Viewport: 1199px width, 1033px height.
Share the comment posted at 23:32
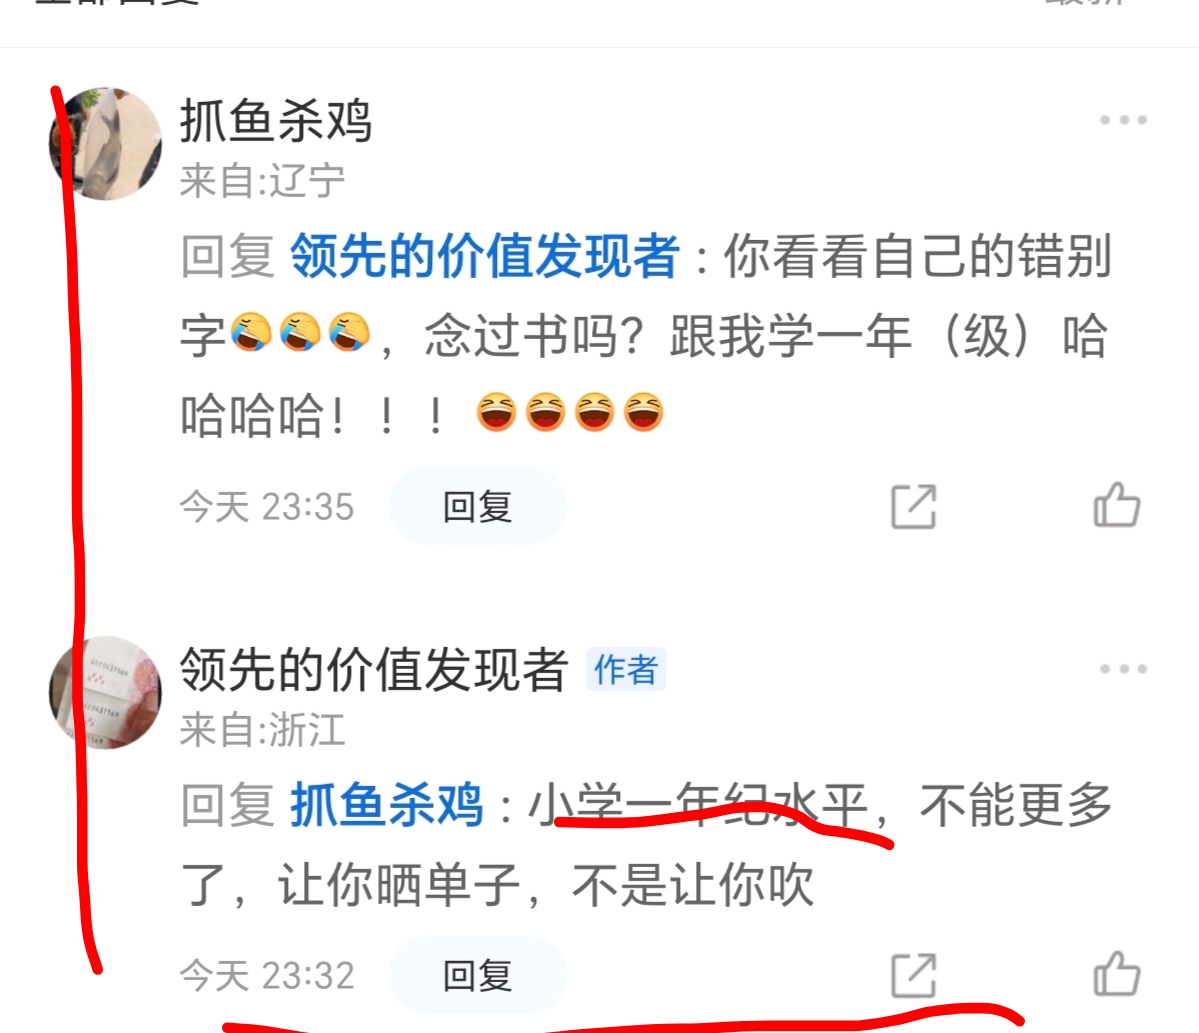click(x=914, y=975)
